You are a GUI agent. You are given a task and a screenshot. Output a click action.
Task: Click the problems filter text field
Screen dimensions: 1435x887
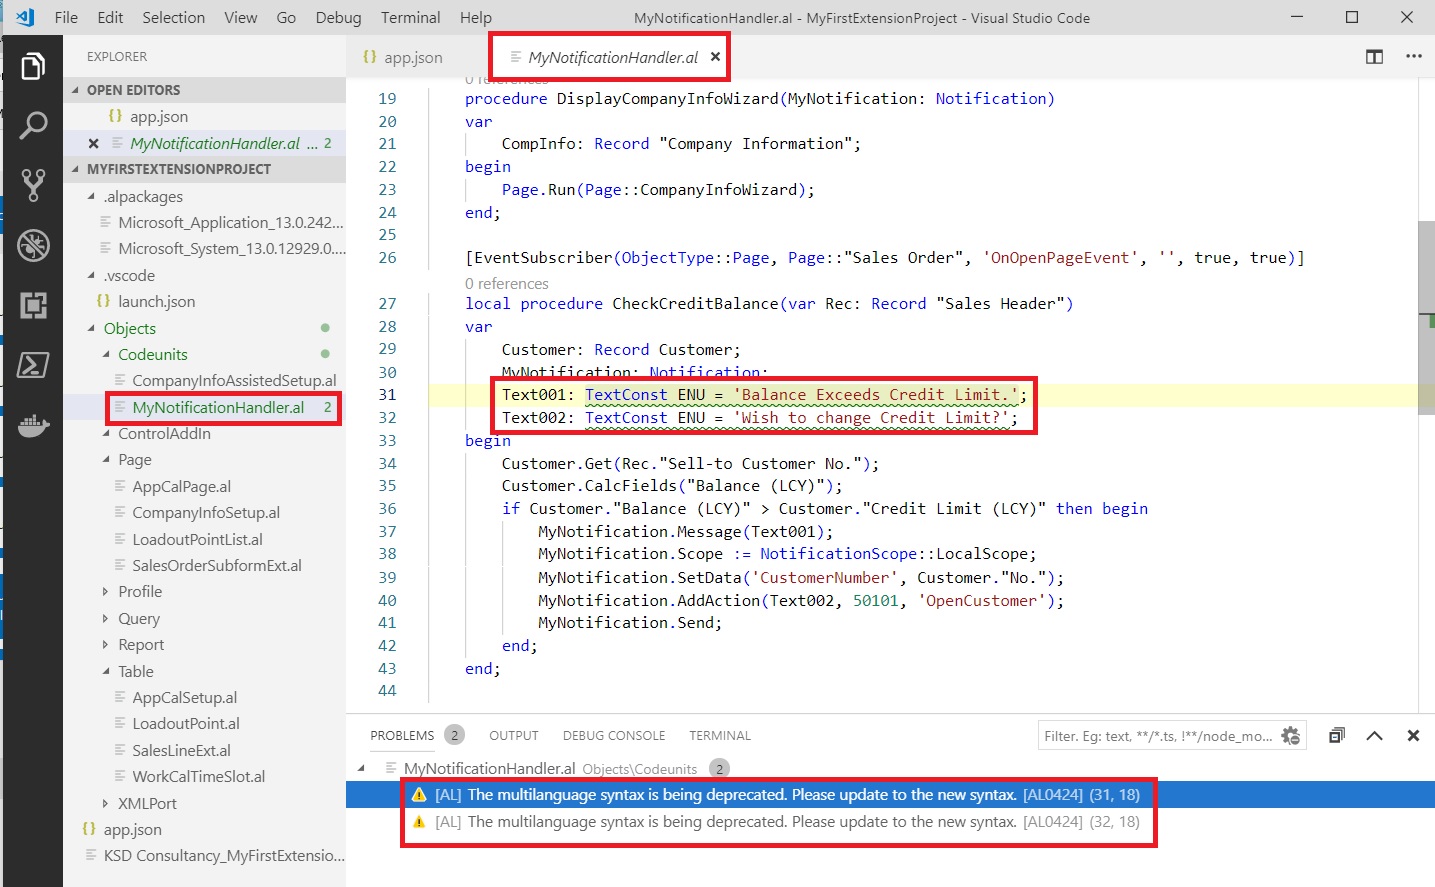click(x=1157, y=736)
